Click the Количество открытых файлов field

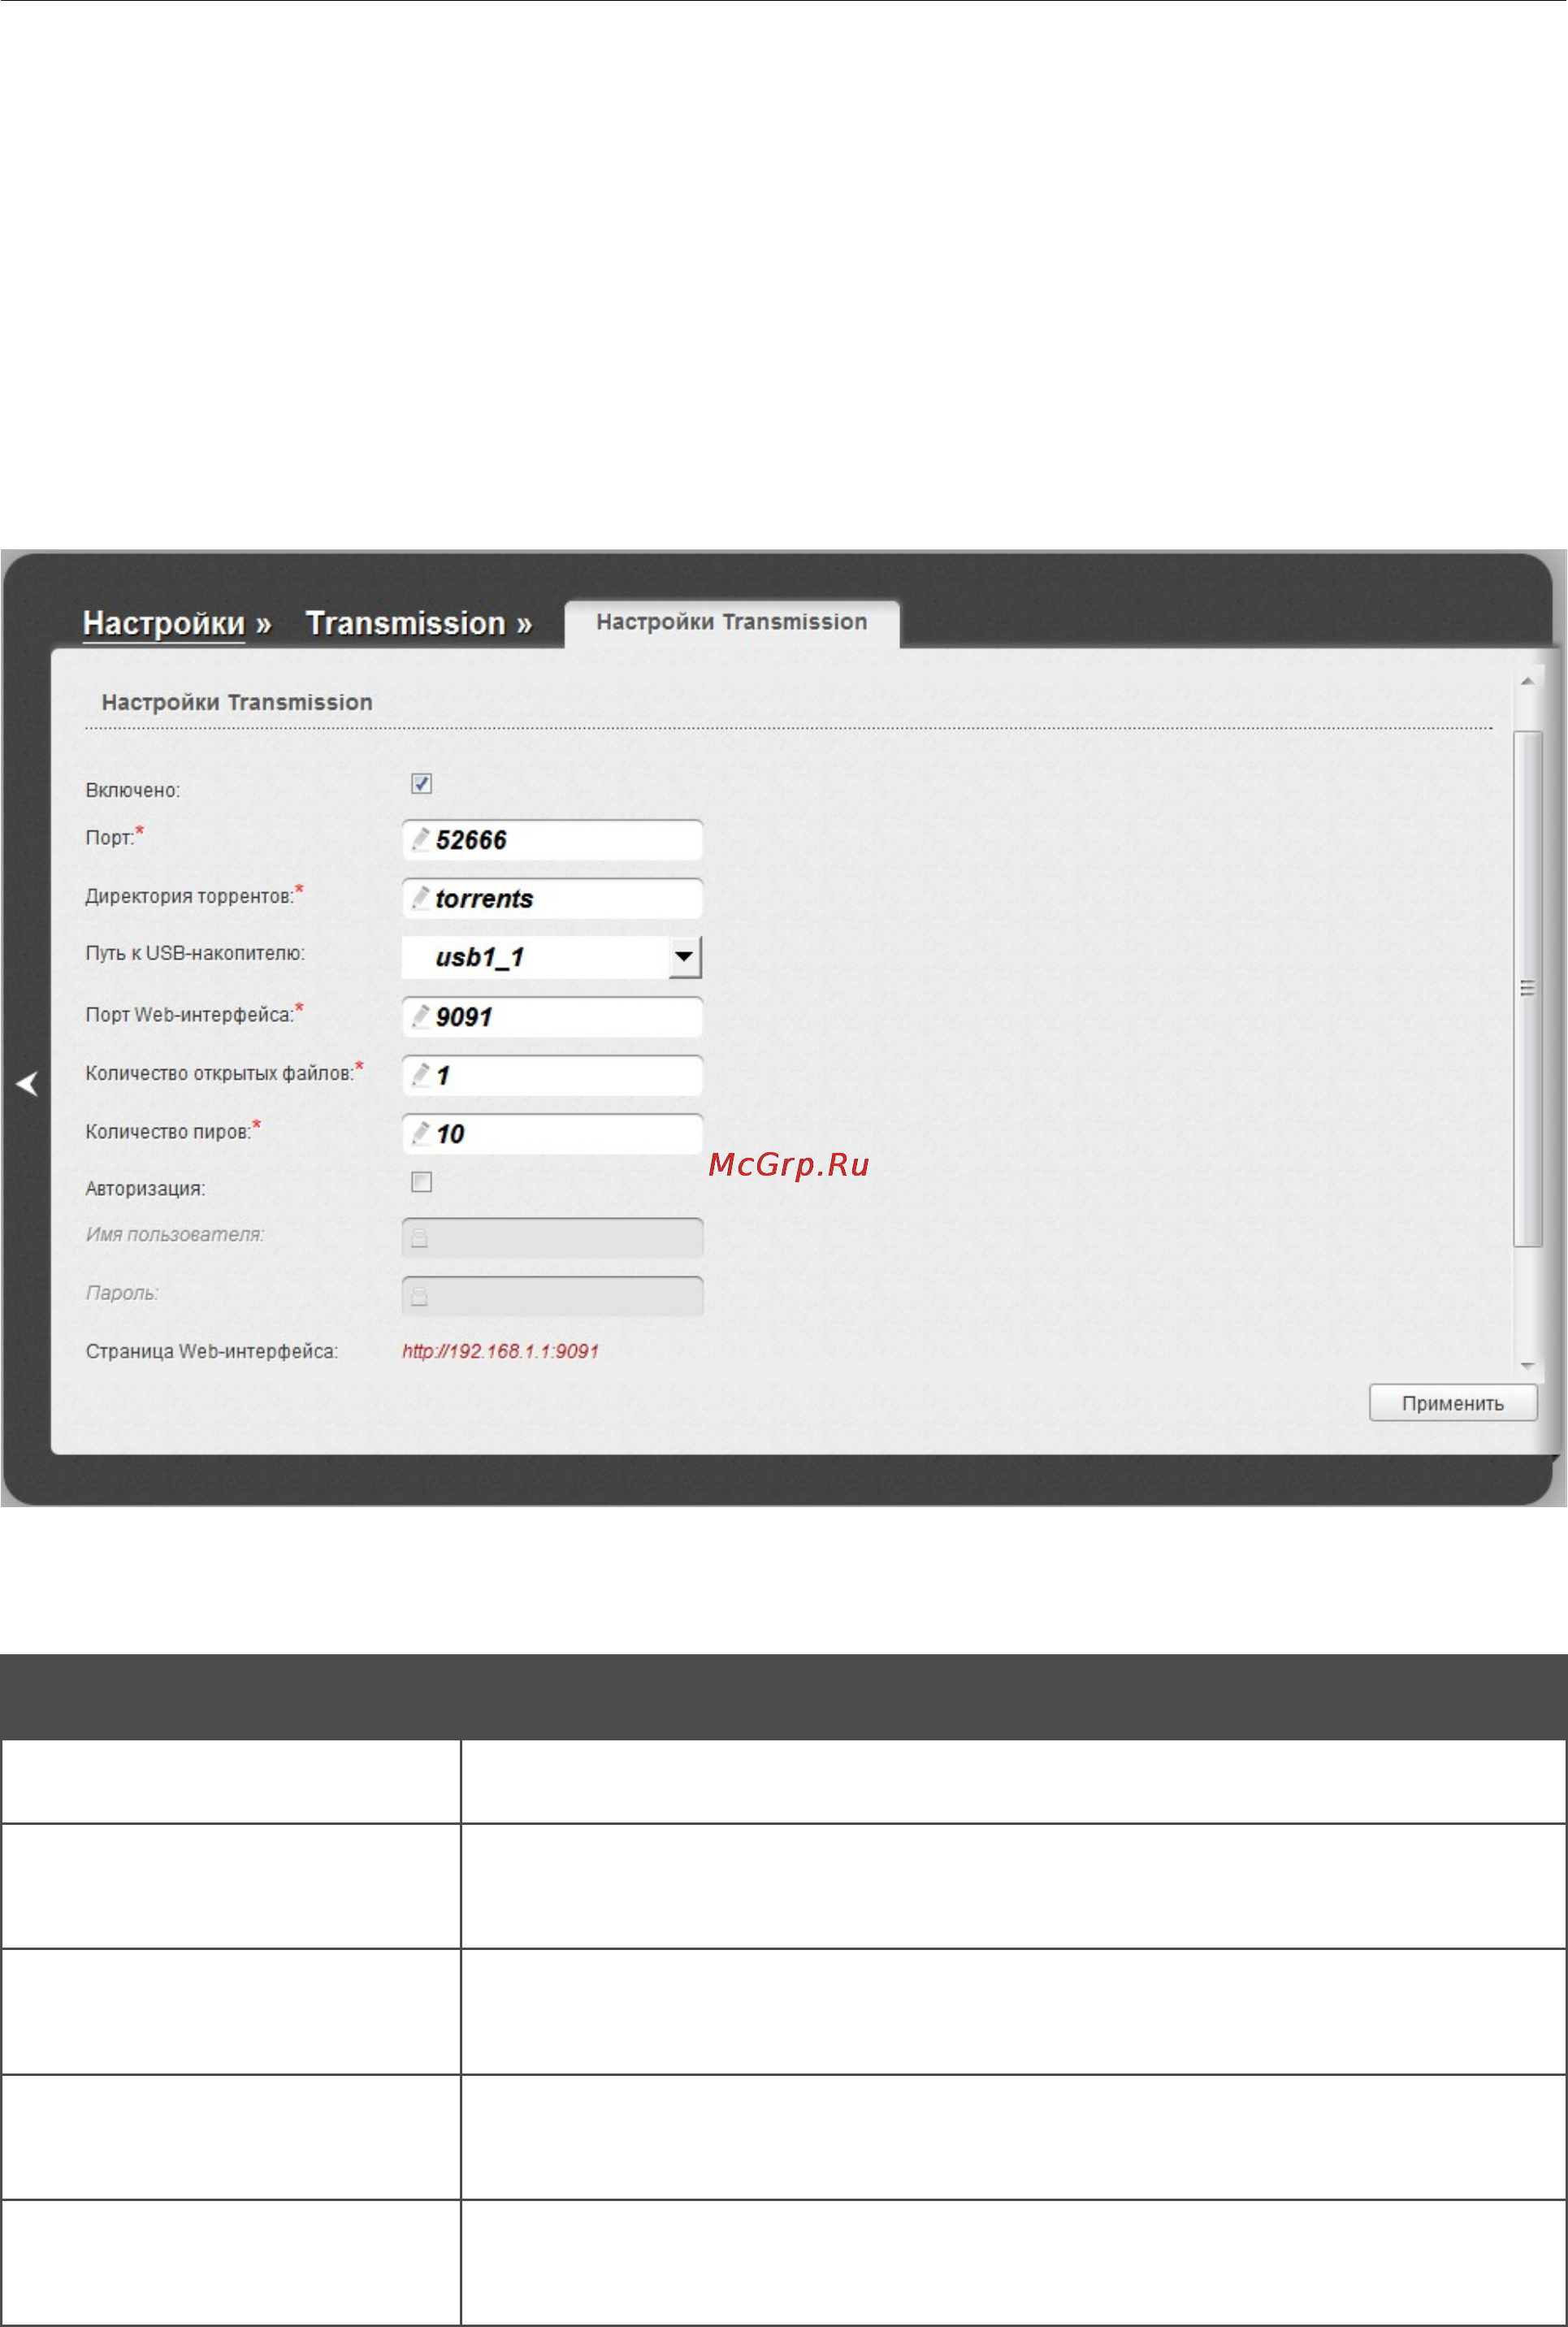(552, 1075)
